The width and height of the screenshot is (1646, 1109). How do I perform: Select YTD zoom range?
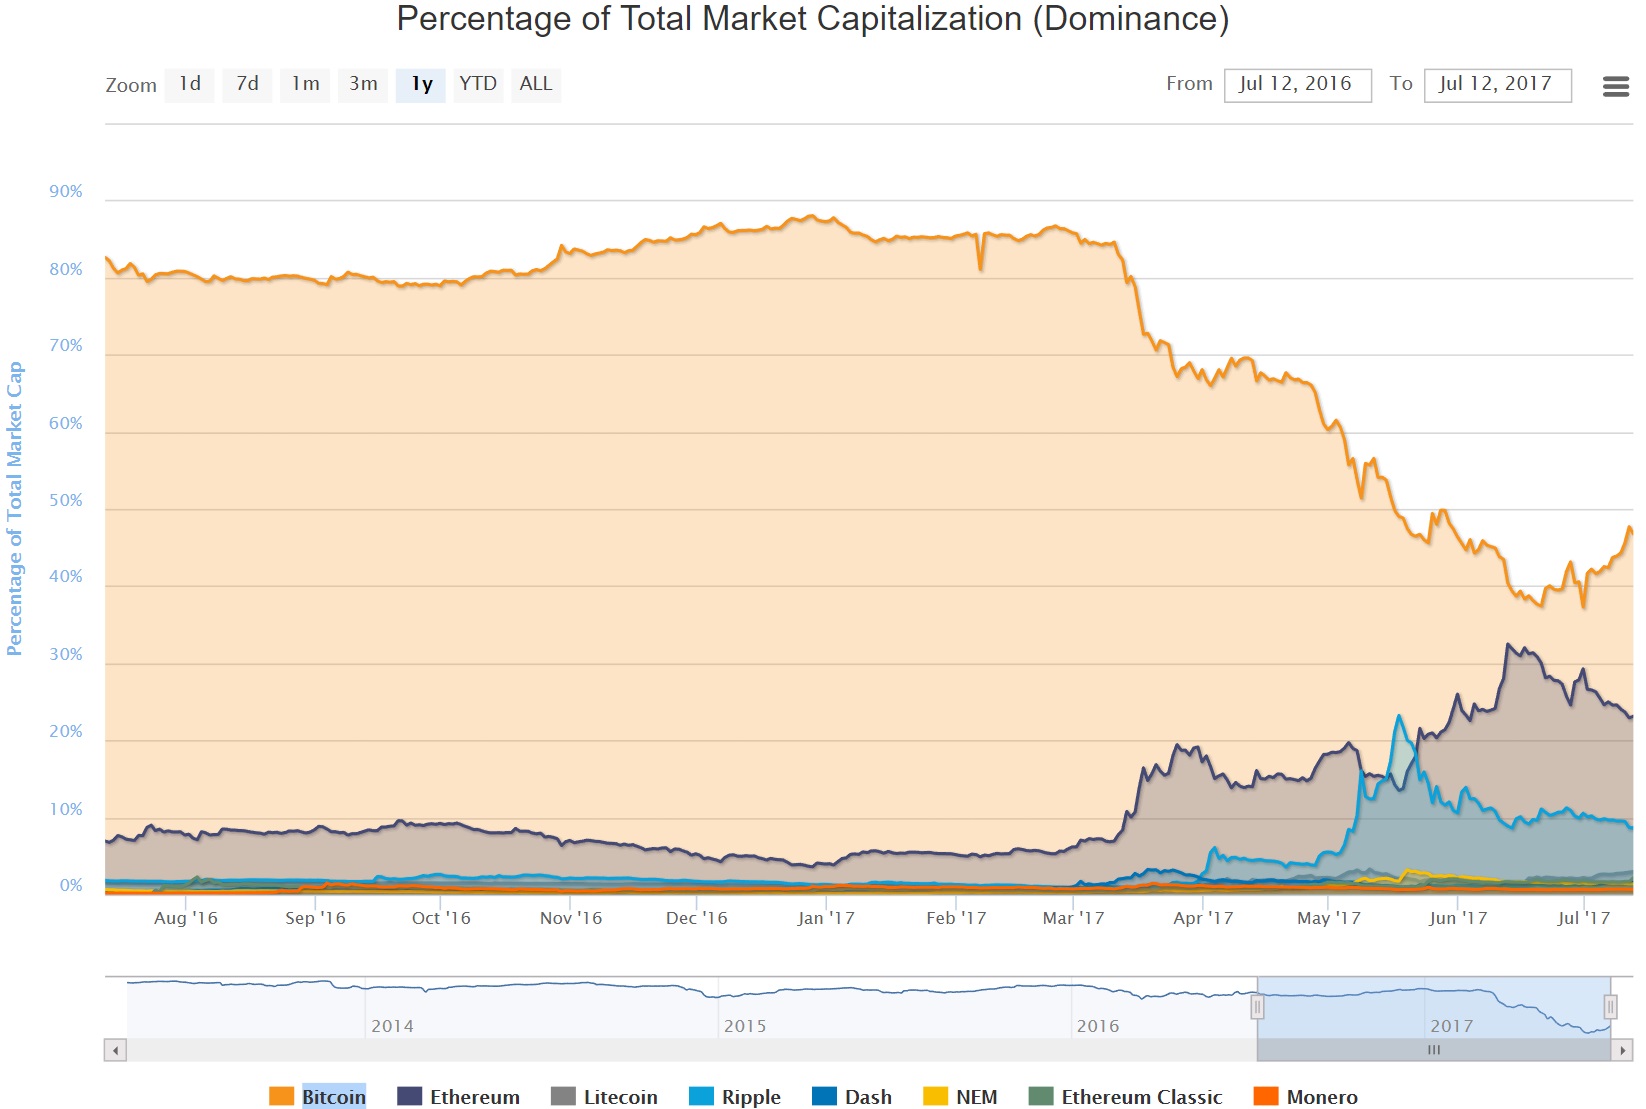pyautogui.click(x=478, y=84)
